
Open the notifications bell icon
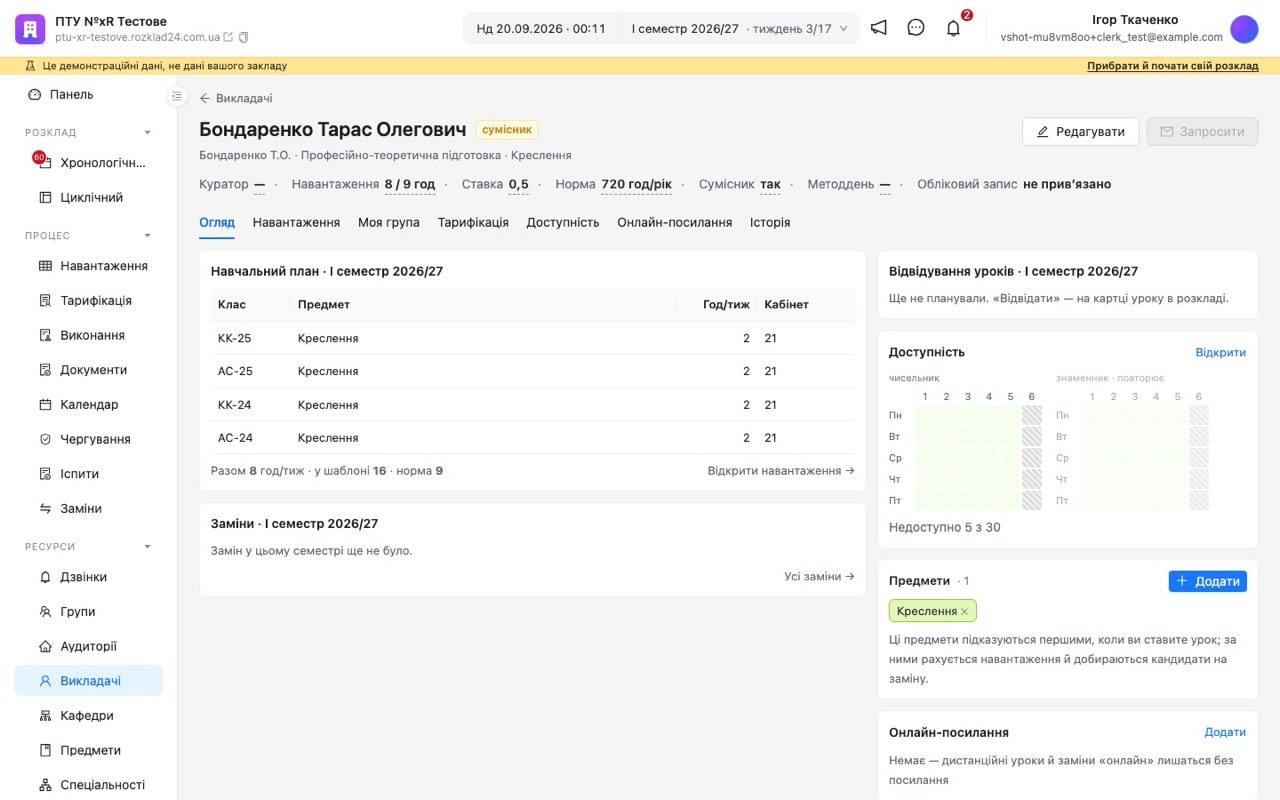pyautogui.click(x=953, y=28)
